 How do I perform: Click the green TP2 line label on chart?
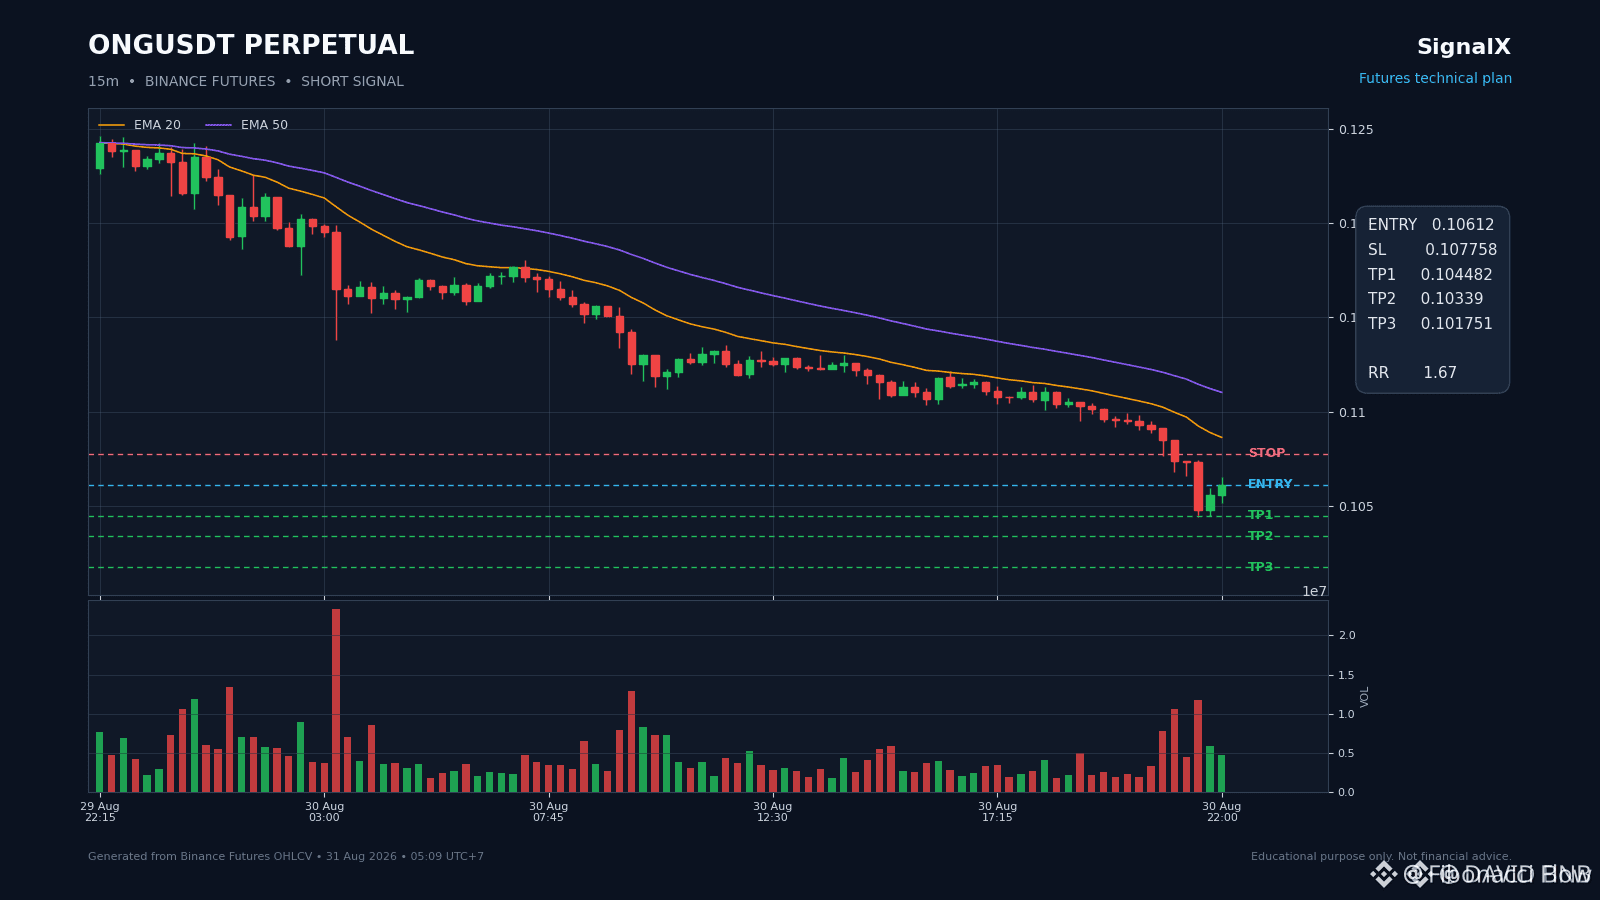click(1261, 536)
